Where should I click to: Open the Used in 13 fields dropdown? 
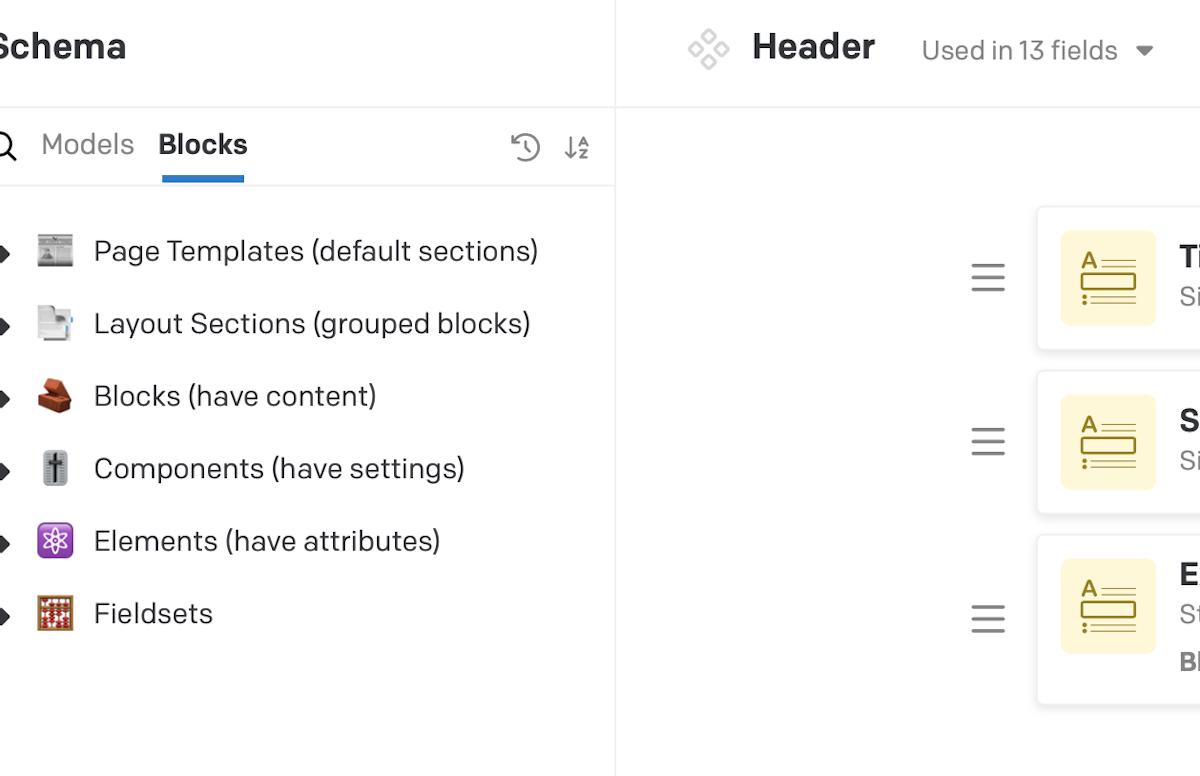click(1037, 50)
